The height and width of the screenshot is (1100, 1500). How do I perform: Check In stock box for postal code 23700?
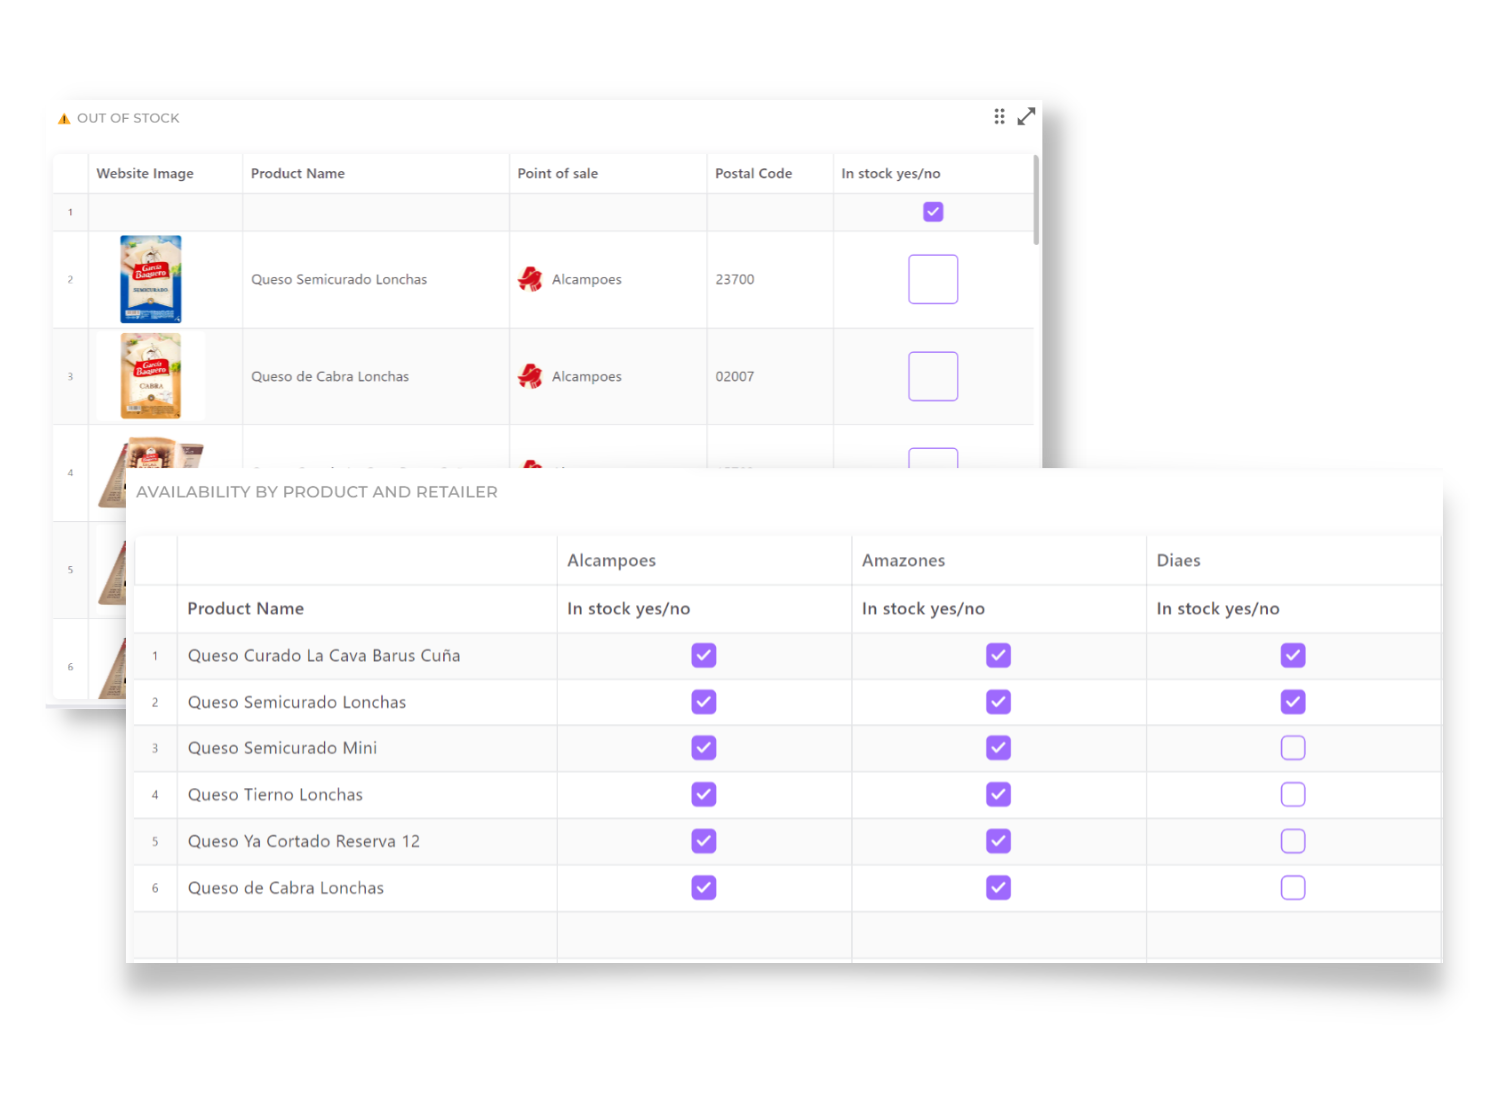(x=933, y=279)
